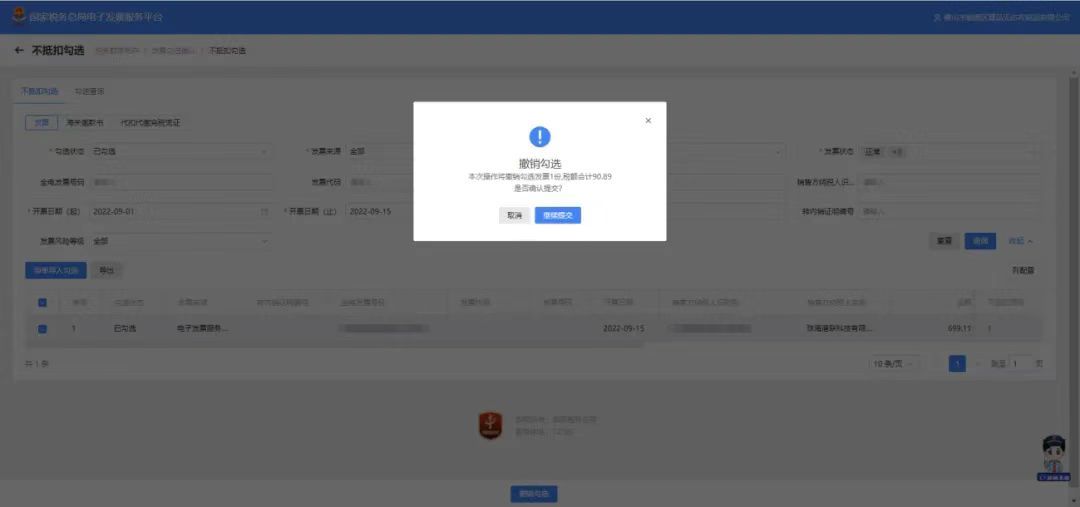Click 取消 to cancel 撤销勾选
The width and height of the screenshot is (1080, 507).
coord(514,215)
